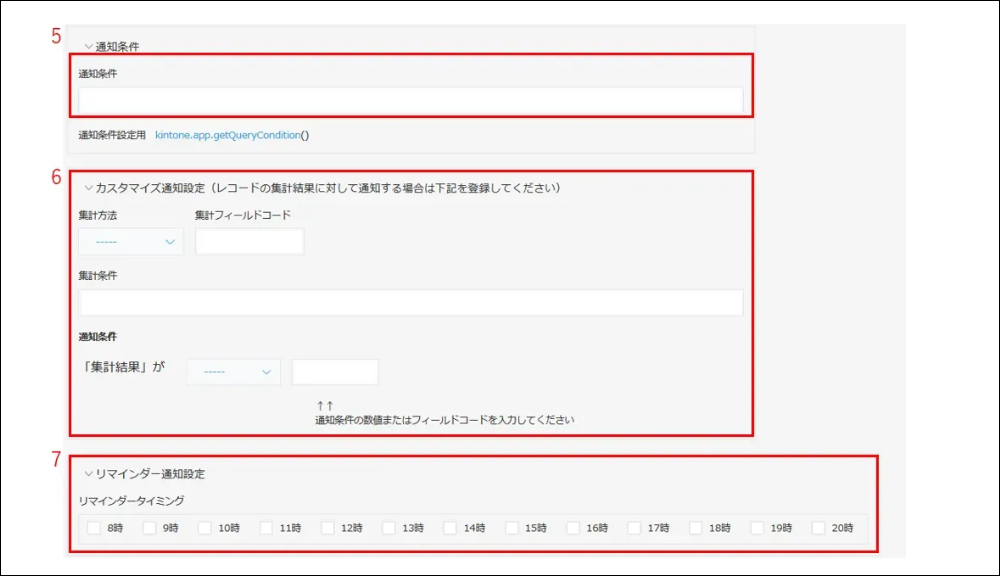Tick the 19時 reminder checkbox
This screenshot has height=576, width=1000.
click(757, 528)
